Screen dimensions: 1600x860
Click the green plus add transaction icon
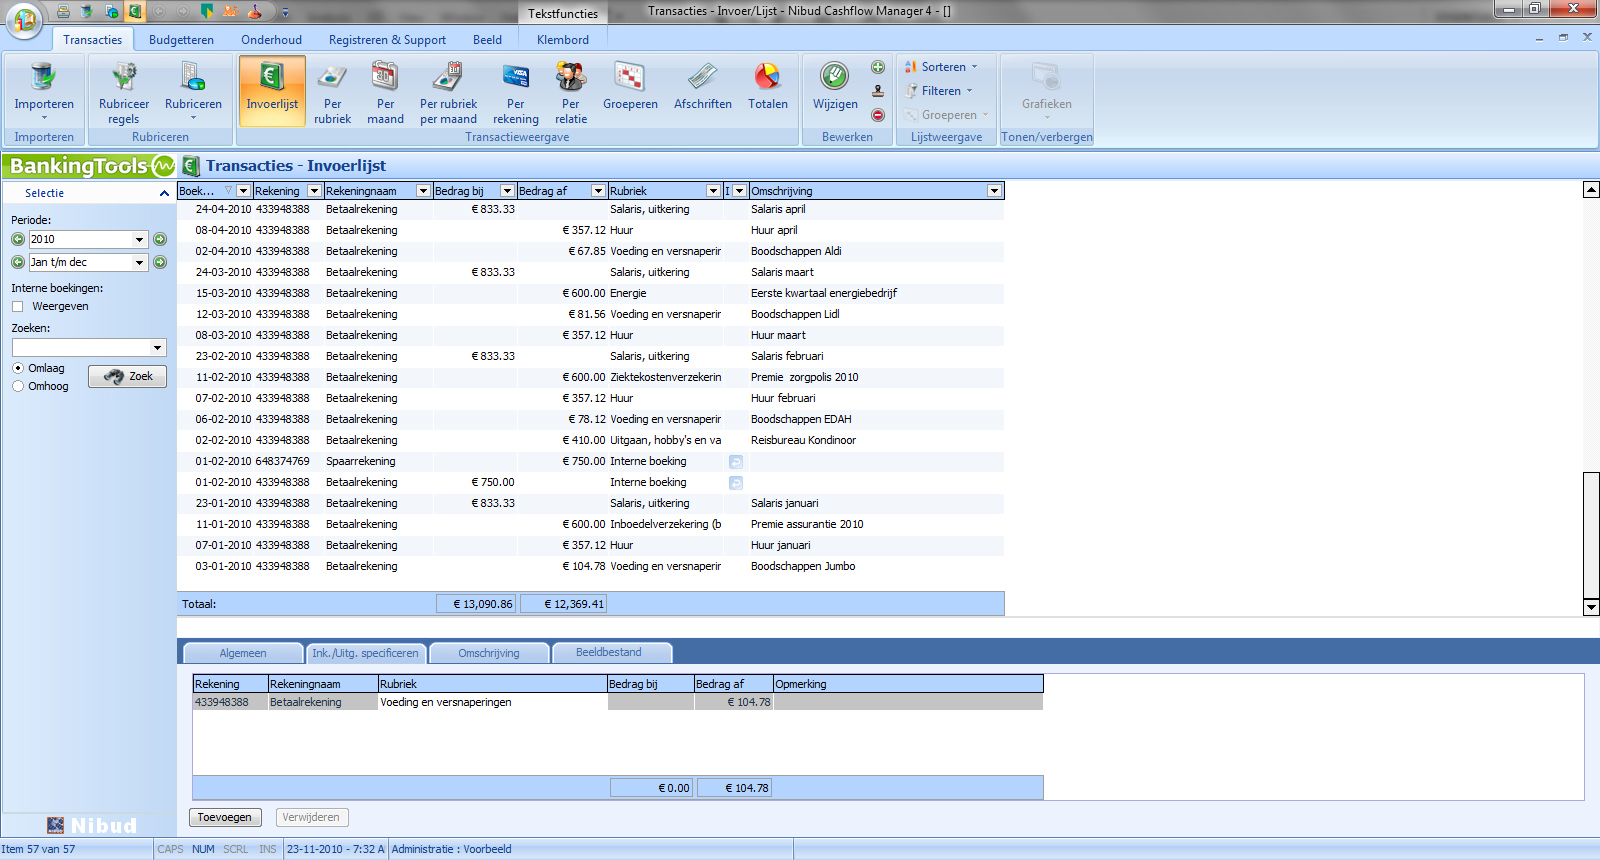878,67
